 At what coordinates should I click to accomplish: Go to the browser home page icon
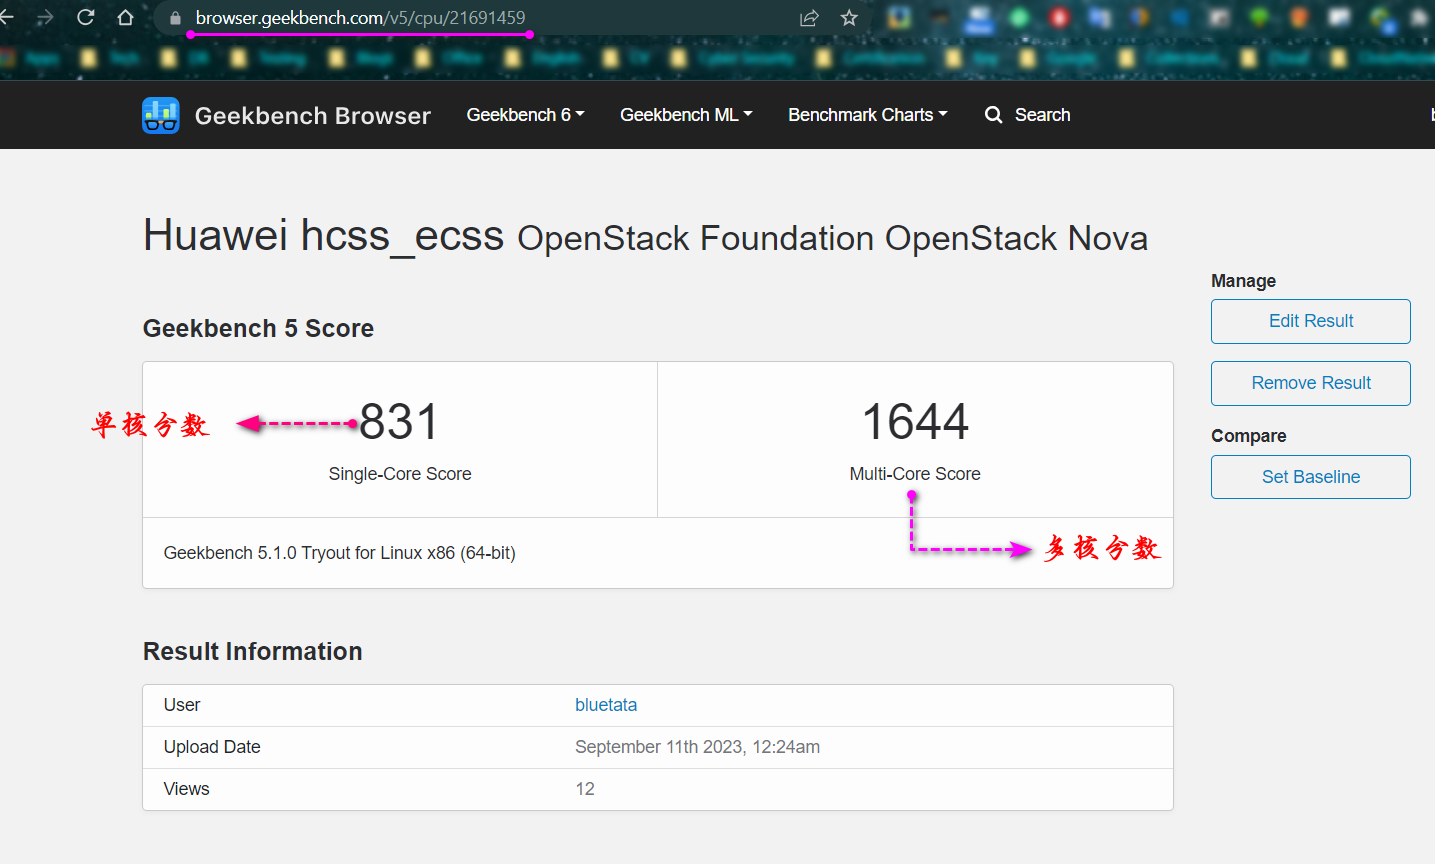(125, 17)
